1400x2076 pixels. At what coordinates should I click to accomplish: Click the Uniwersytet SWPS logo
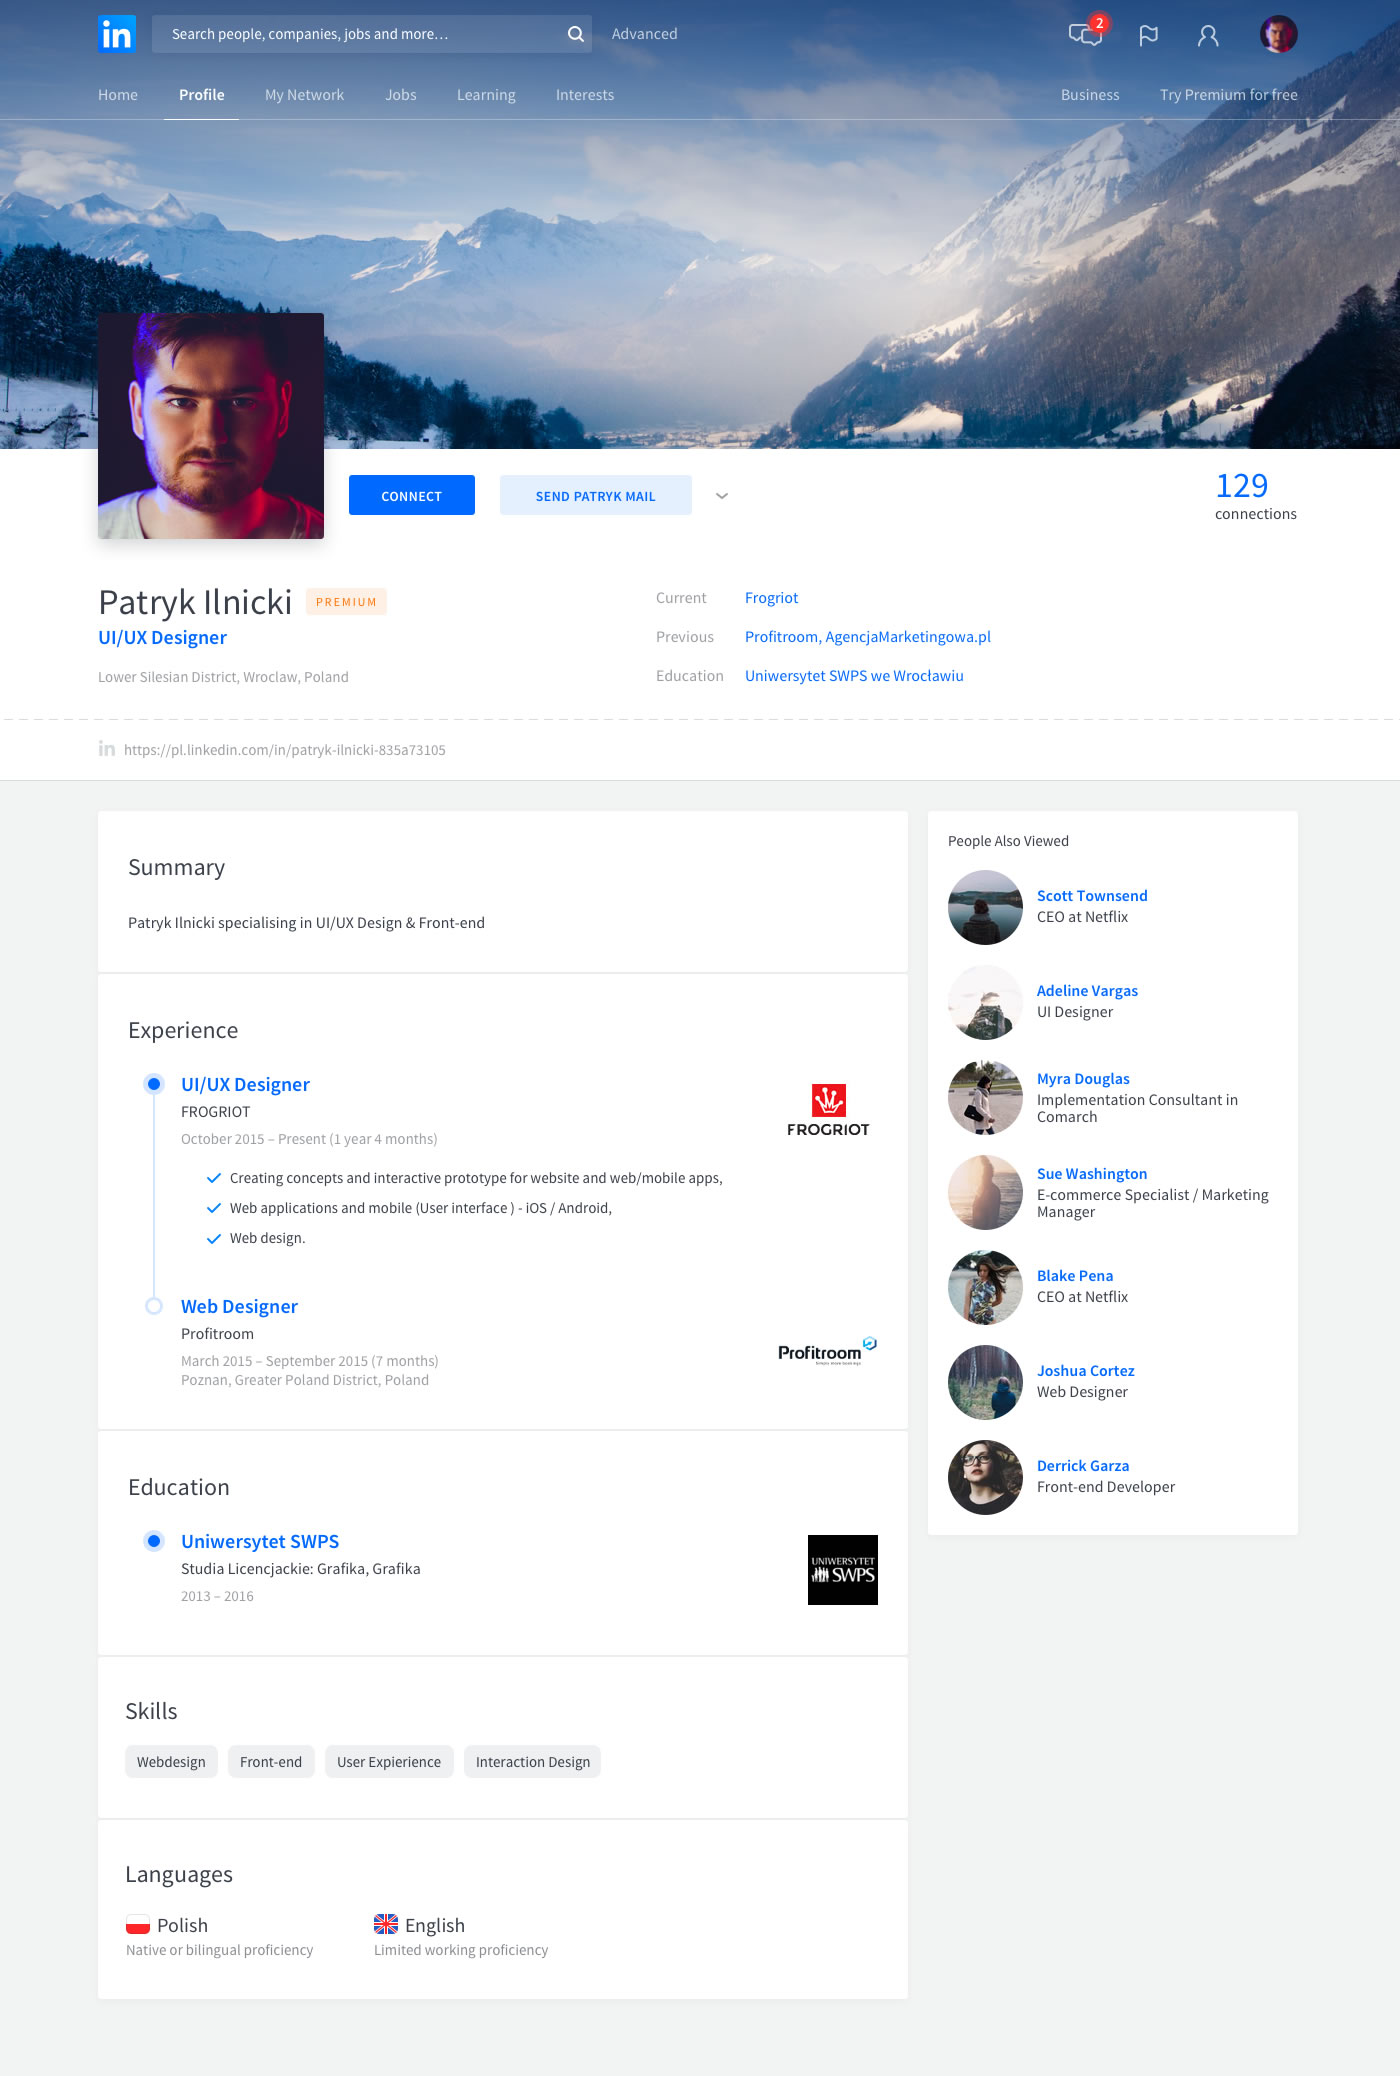(x=843, y=1570)
